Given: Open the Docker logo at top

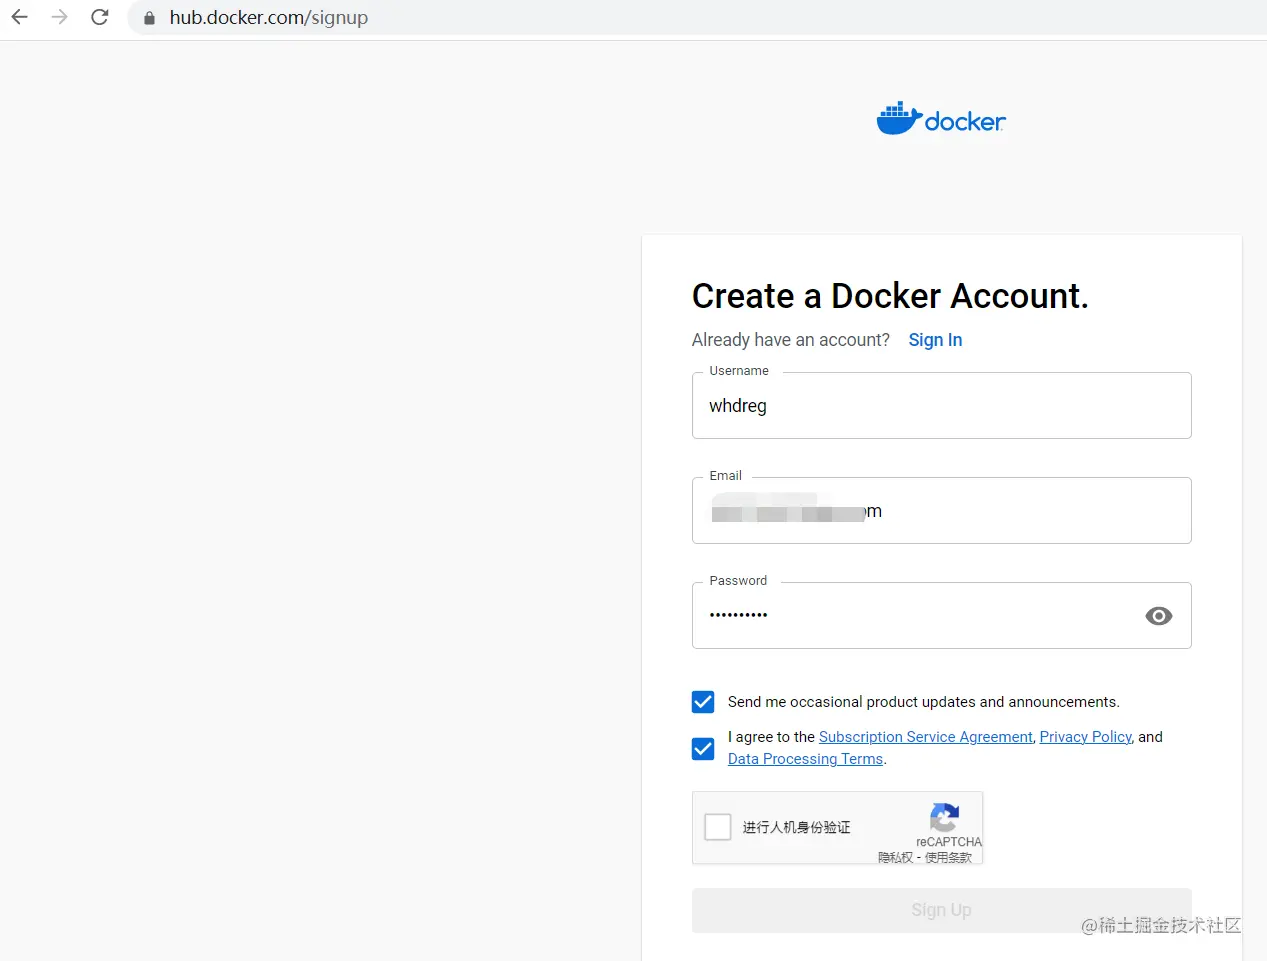Looking at the screenshot, I should 941,119.
